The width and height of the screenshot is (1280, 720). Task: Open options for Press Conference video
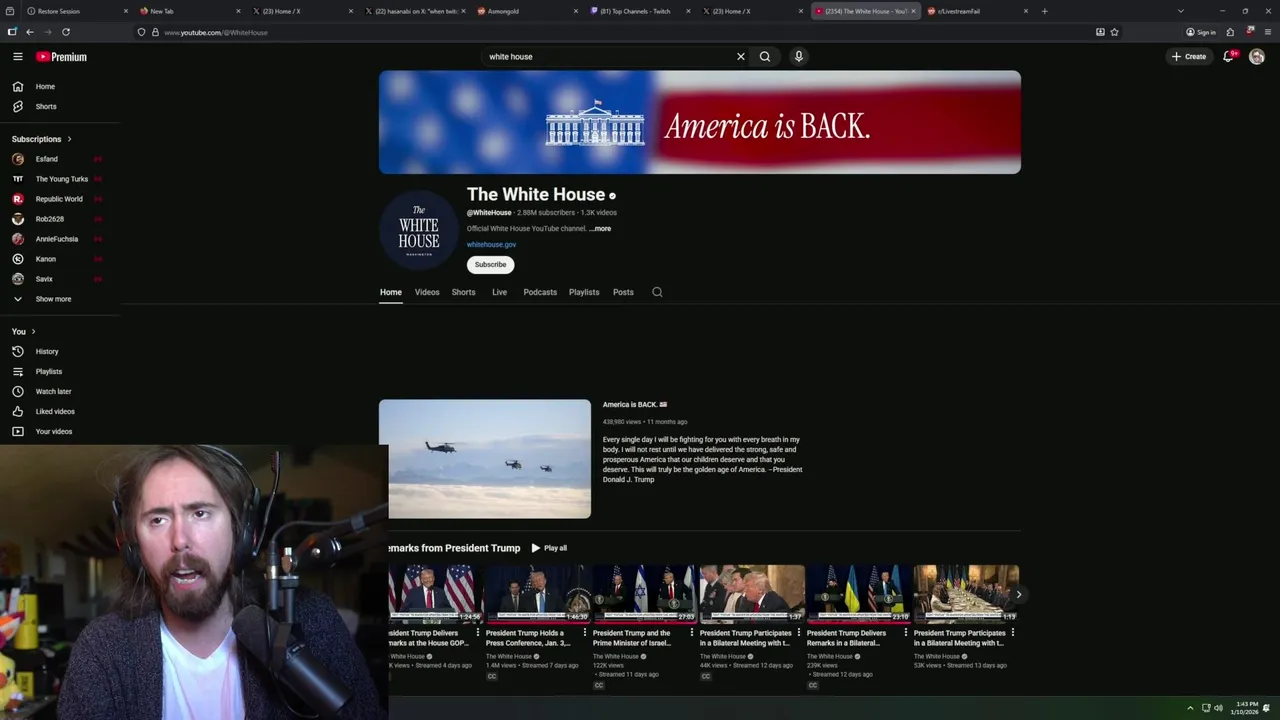(x=585, y=633)
